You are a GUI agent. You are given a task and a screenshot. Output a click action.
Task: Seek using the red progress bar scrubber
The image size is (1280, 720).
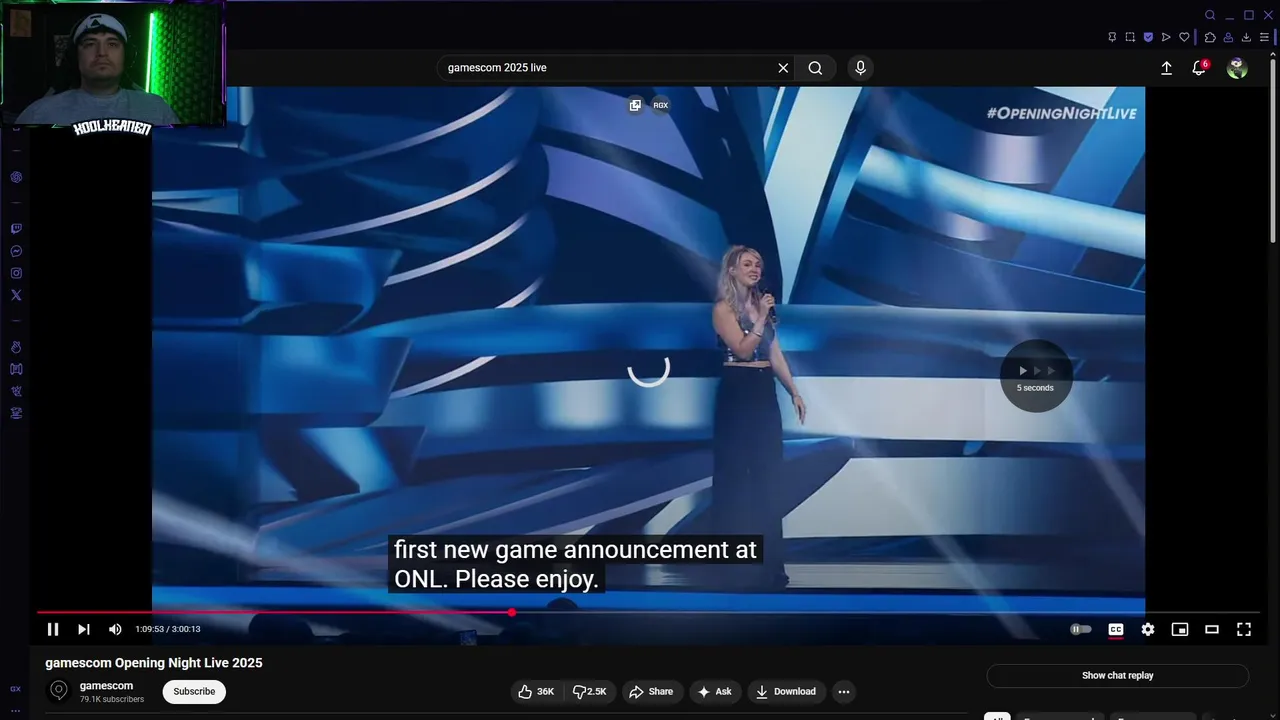tap(512, 612)
